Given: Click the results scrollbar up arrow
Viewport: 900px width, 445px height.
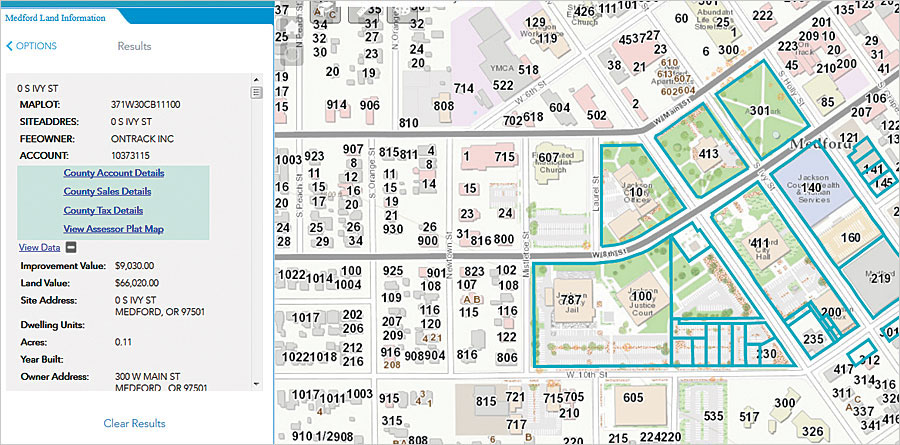Looking at the screenshot, I should coord(257,80).
